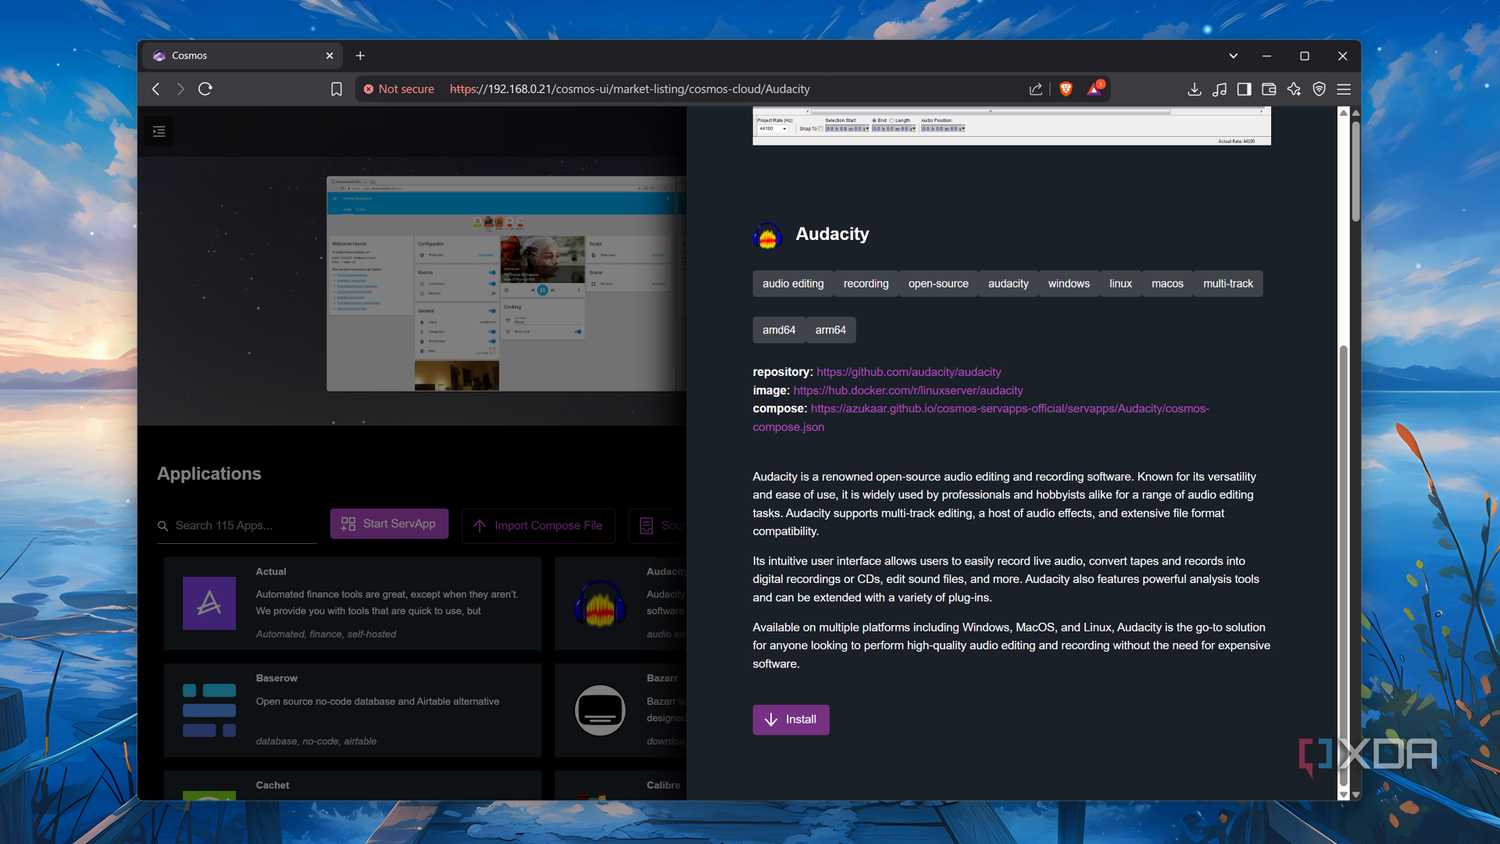The image size is (1500, 844).
Task: Click the Bazarr app icon
Action: click(600, 710)
